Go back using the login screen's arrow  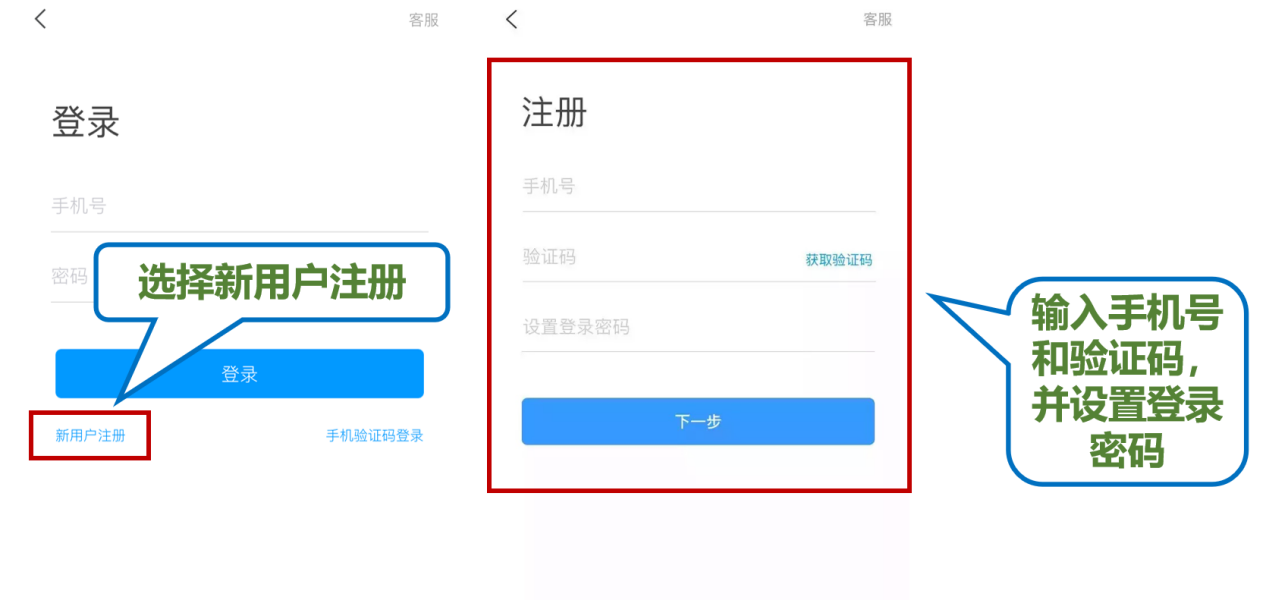pos(40,19)
